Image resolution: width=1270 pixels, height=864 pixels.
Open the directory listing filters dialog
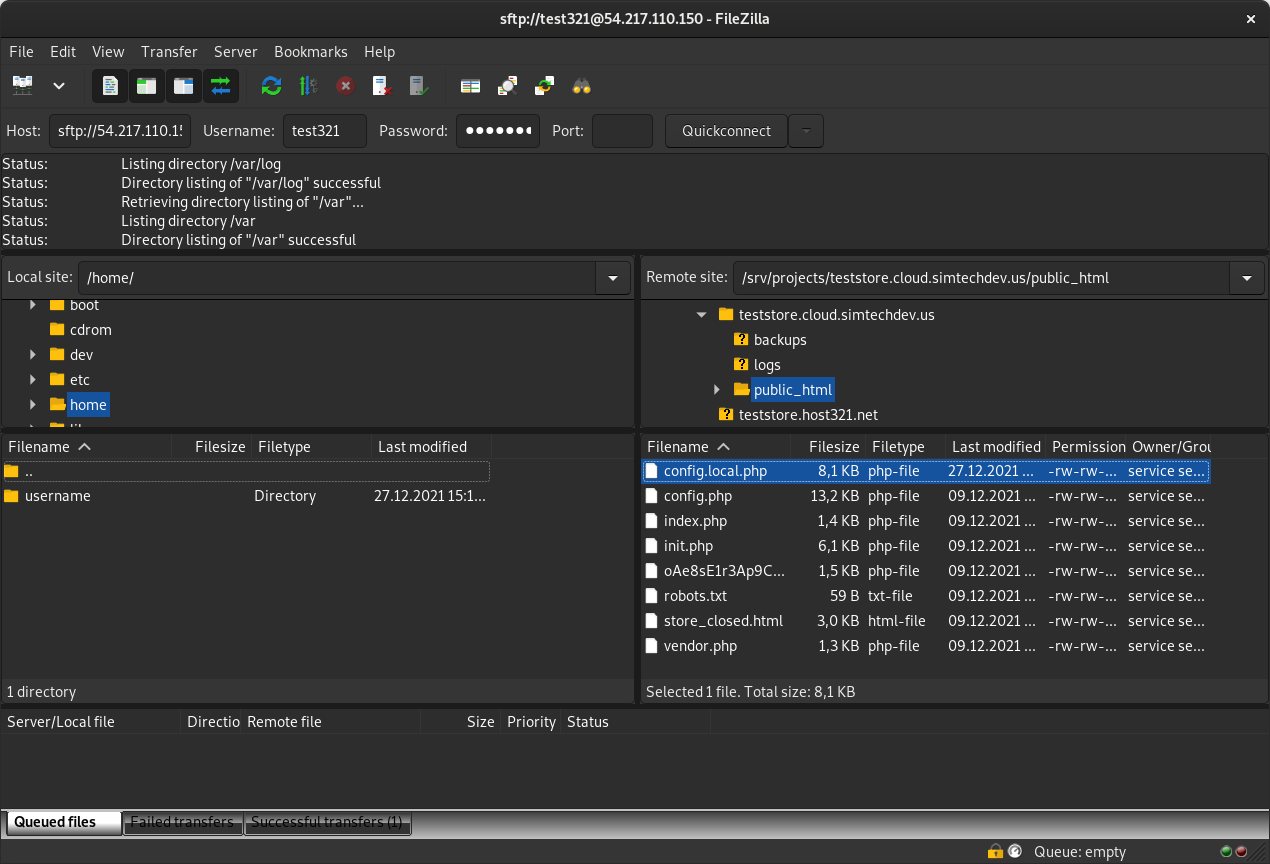(470, 86)
